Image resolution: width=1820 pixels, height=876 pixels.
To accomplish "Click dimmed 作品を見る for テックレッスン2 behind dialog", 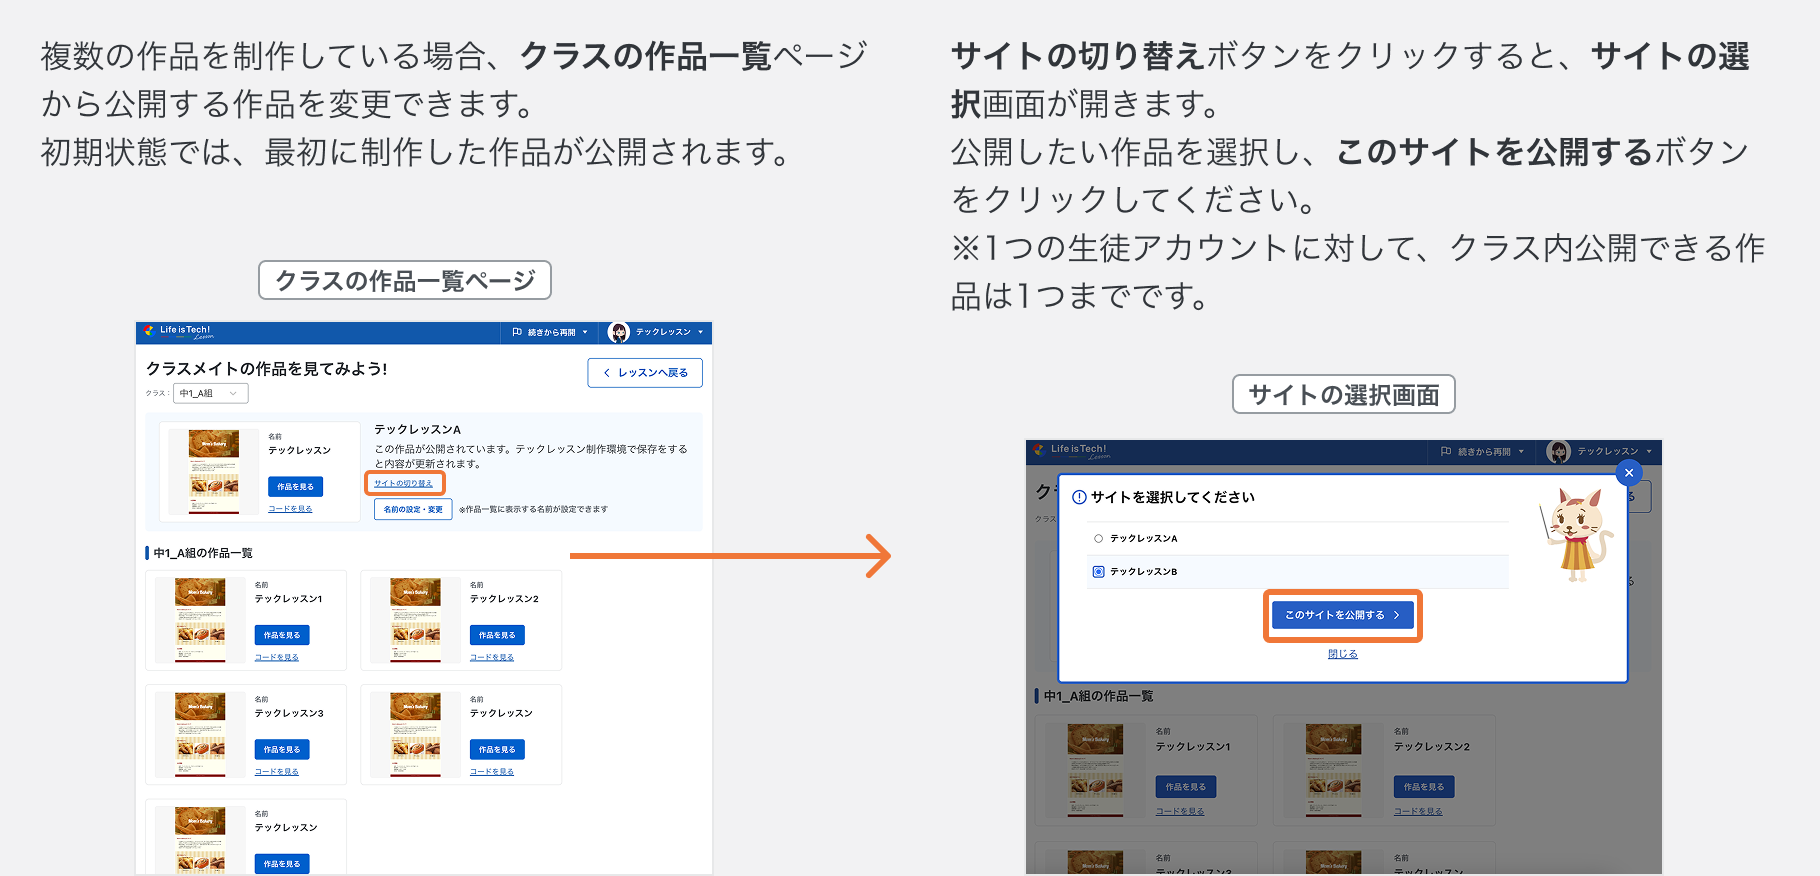I will (x=1424, y=787).
